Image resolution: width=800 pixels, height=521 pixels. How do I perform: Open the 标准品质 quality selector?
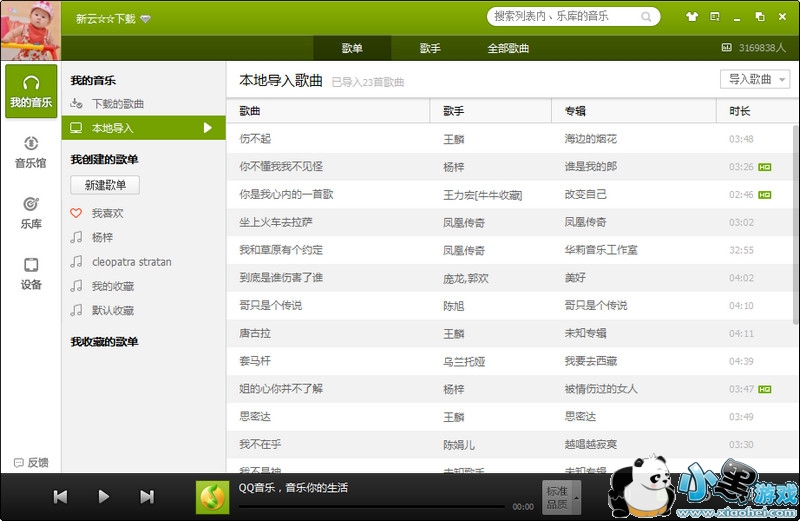click(561, 498)
